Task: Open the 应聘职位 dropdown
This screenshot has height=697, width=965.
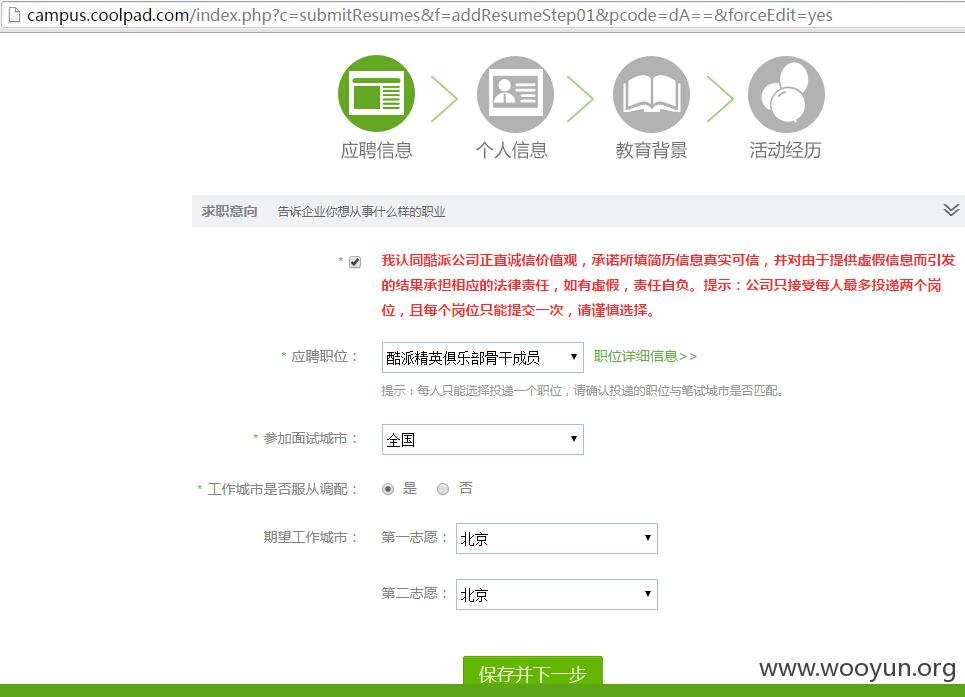Action: 482,357
